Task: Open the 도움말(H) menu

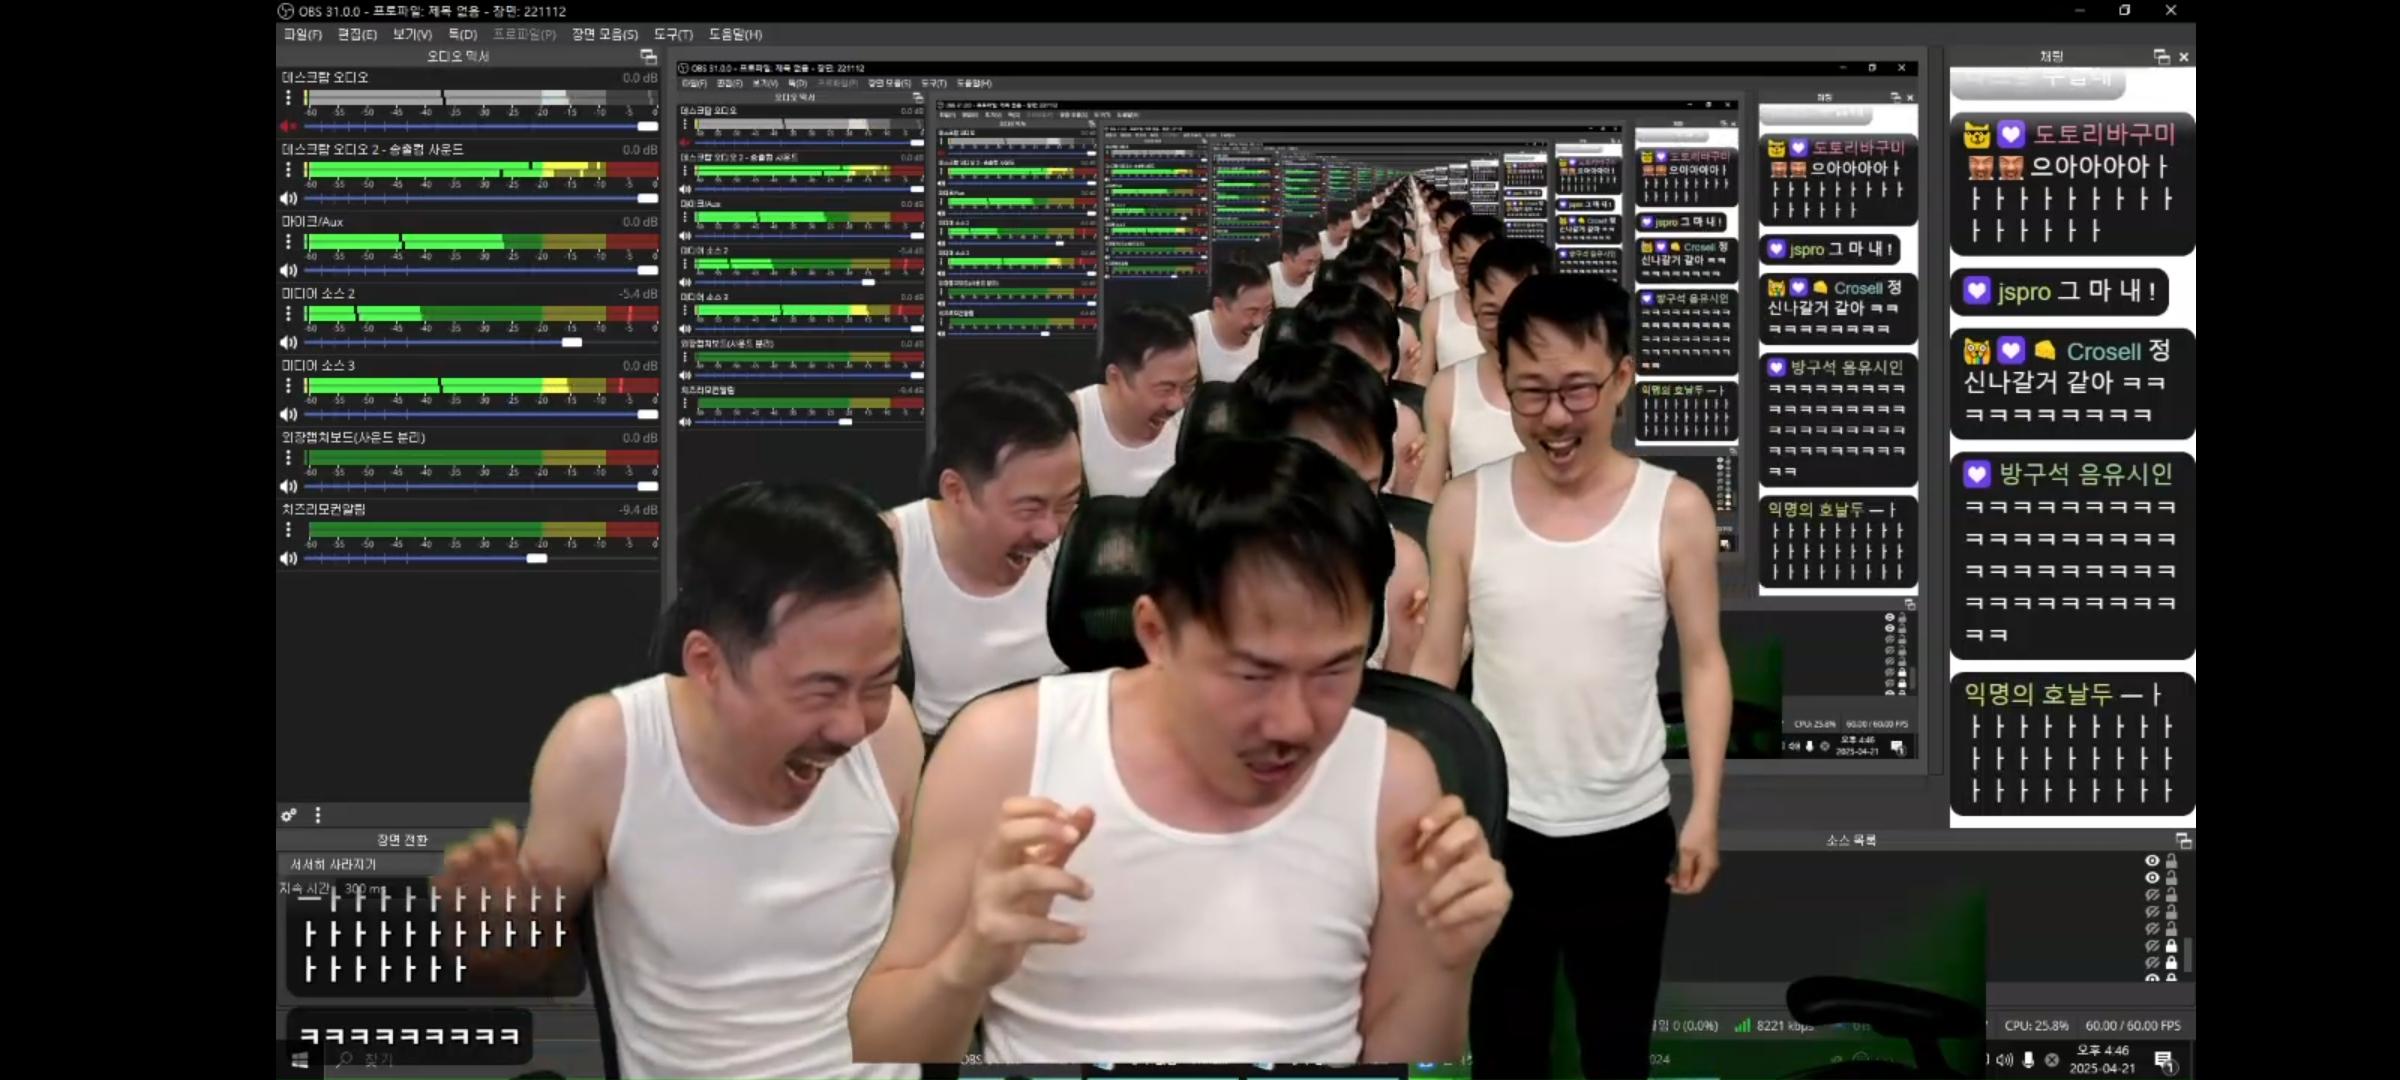Action: [735, 34]
